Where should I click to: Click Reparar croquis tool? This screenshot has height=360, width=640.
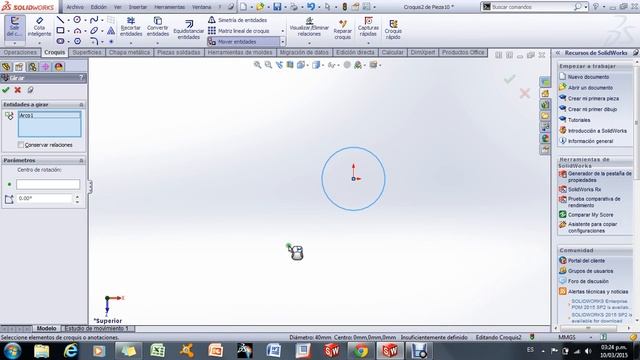(x=342, y=29)
